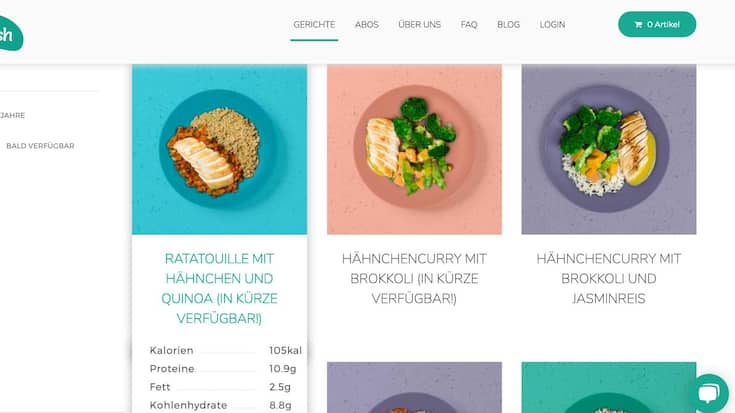Open the BLOG section
Image resolution: width=735 pixels, height=413 pixels.
[509, 24]
